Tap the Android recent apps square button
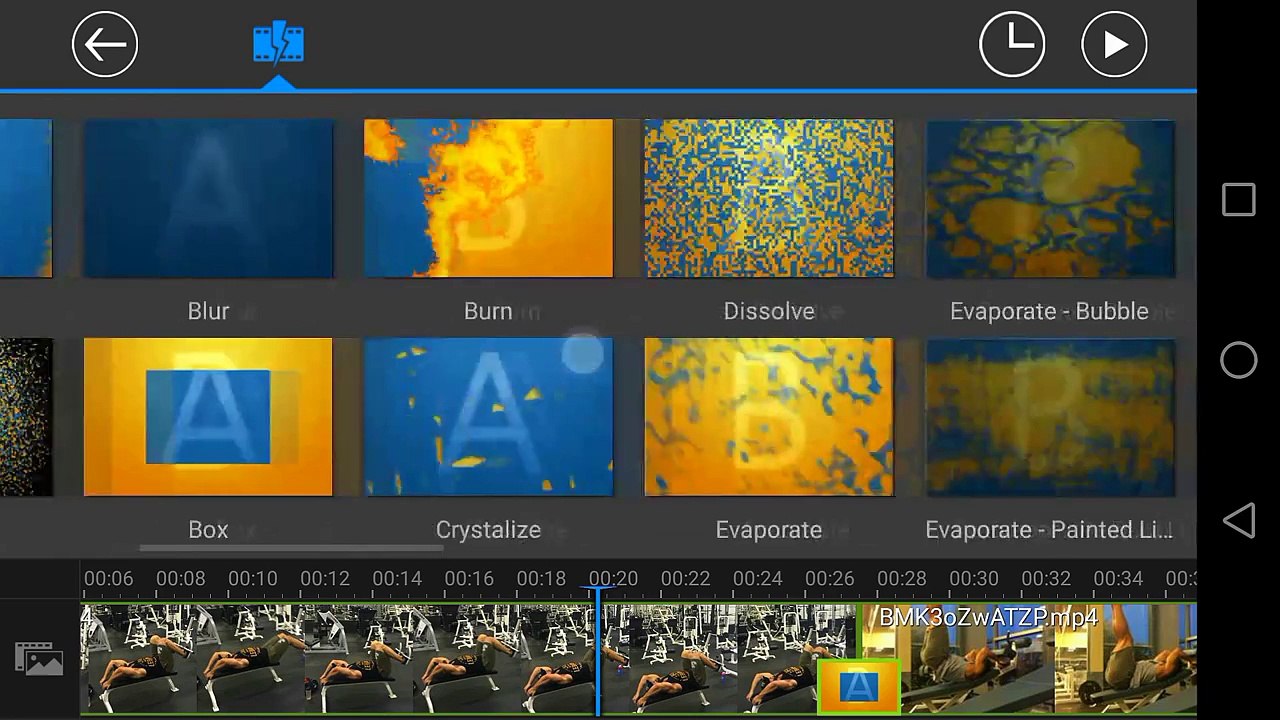1280x720 pixels. click(1239, 200)
